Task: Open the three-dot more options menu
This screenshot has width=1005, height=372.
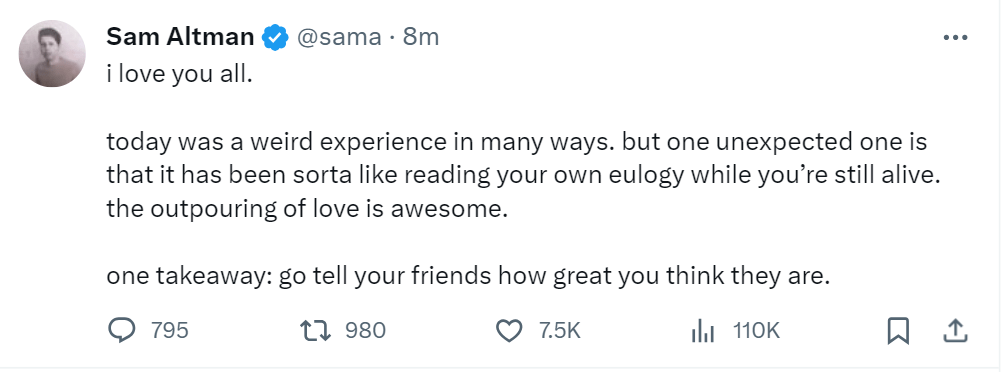Action: (955, 38)
